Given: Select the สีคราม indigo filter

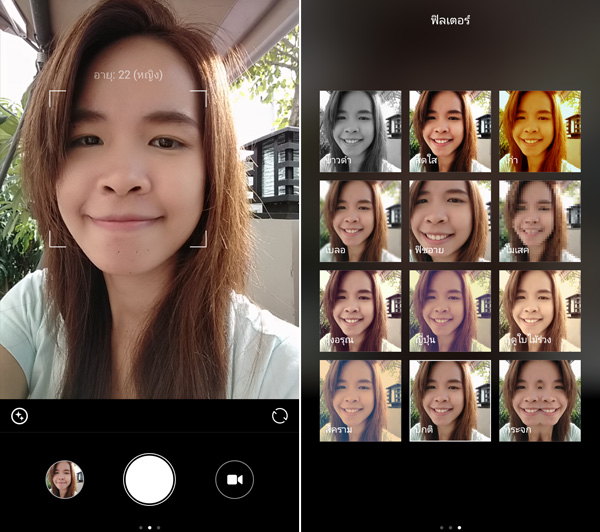Looking at the screenshot, I should [x=360, y=401].
